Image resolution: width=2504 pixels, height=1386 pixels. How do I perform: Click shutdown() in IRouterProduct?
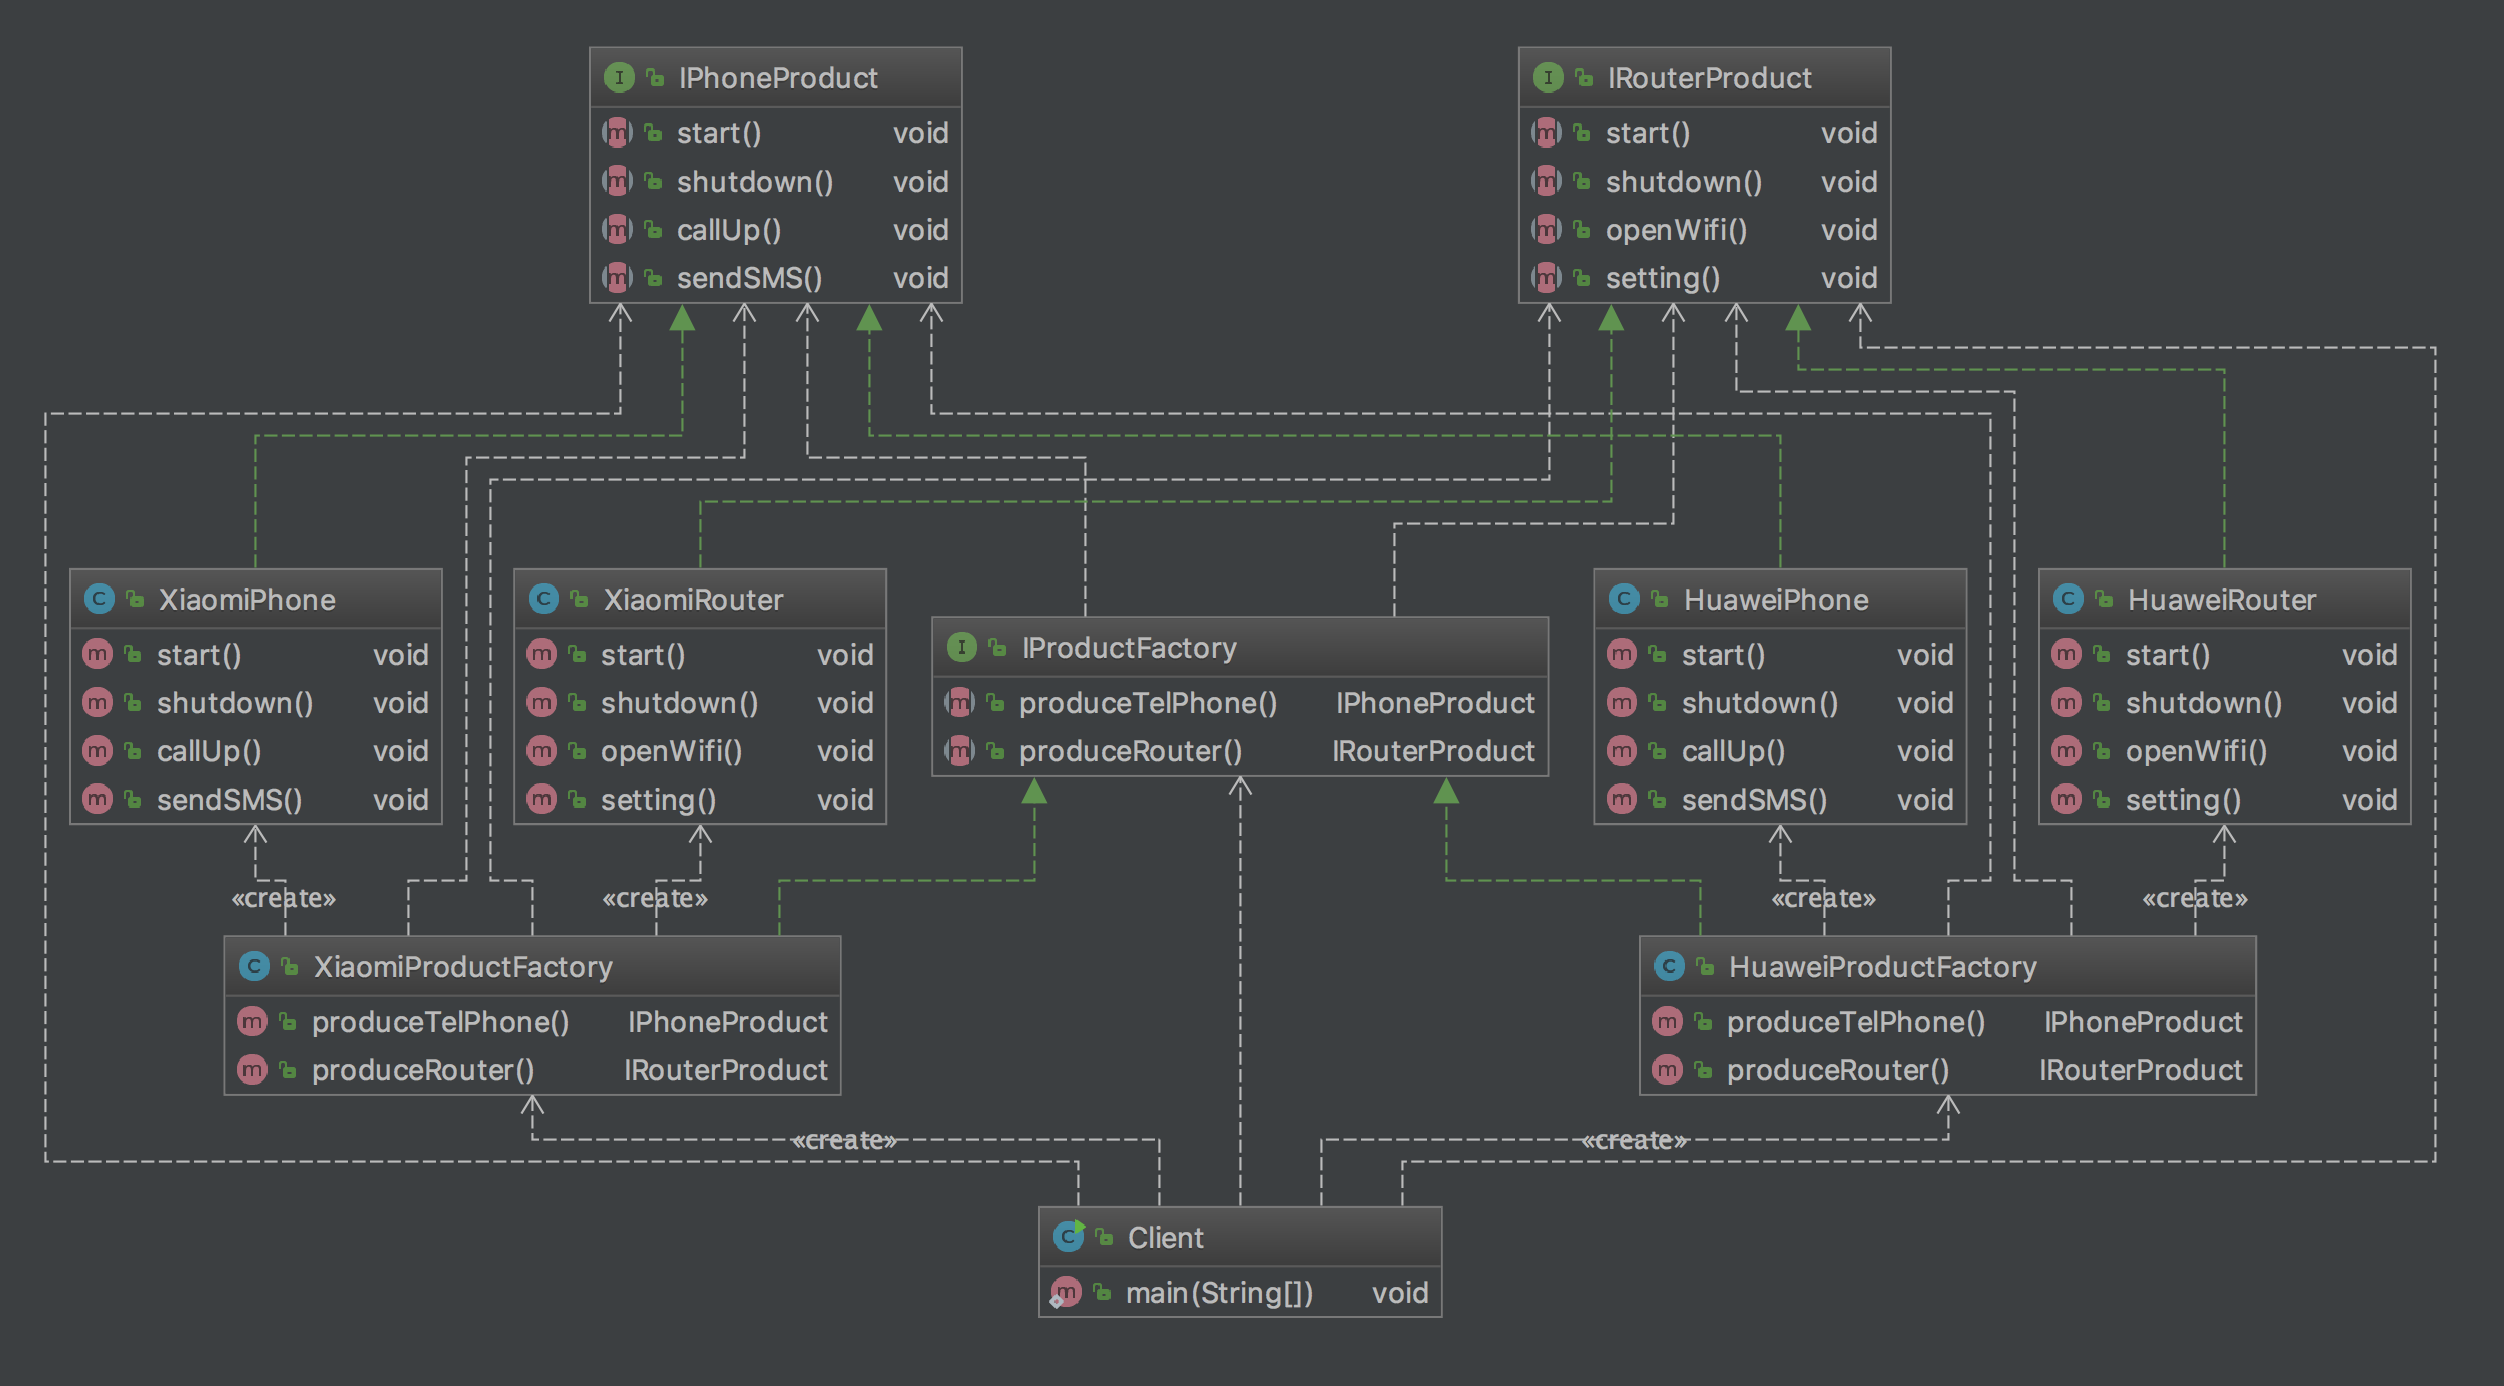click(1684, 182)
